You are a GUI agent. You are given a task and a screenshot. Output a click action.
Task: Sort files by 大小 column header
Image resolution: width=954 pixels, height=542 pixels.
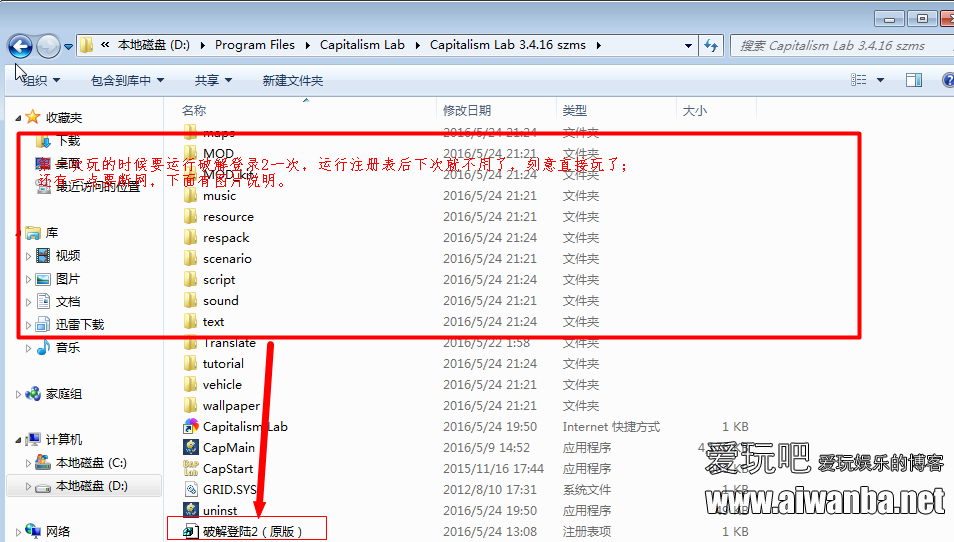(x=695, y=110)
